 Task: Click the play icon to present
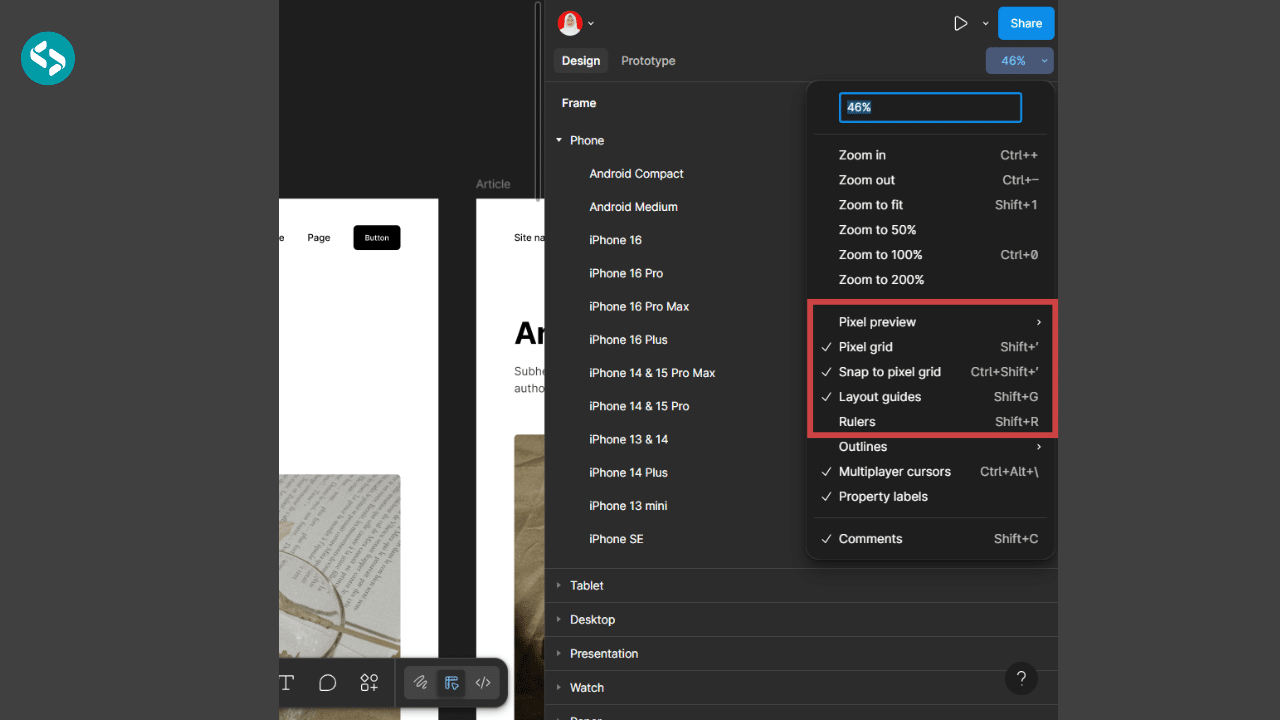coord(960,22)
